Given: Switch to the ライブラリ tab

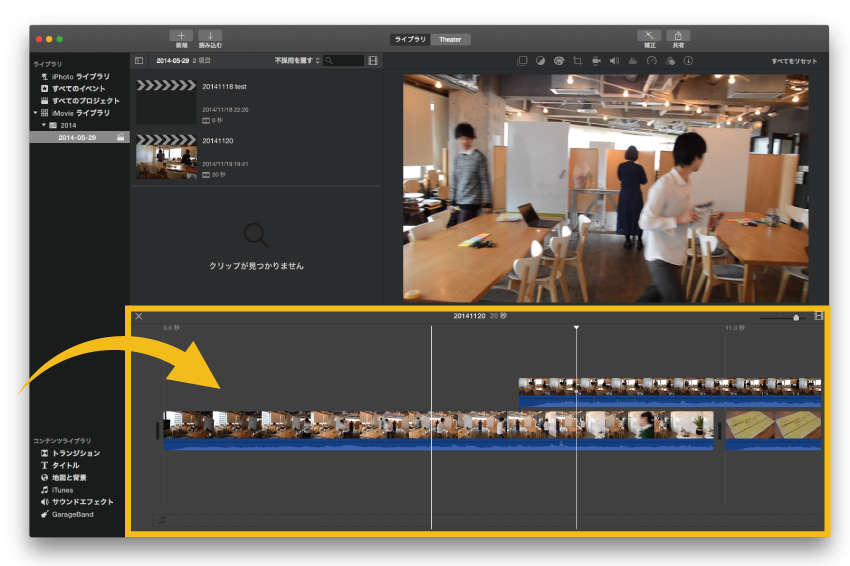Looking at the screenshot, I should [x=410, y=39].
